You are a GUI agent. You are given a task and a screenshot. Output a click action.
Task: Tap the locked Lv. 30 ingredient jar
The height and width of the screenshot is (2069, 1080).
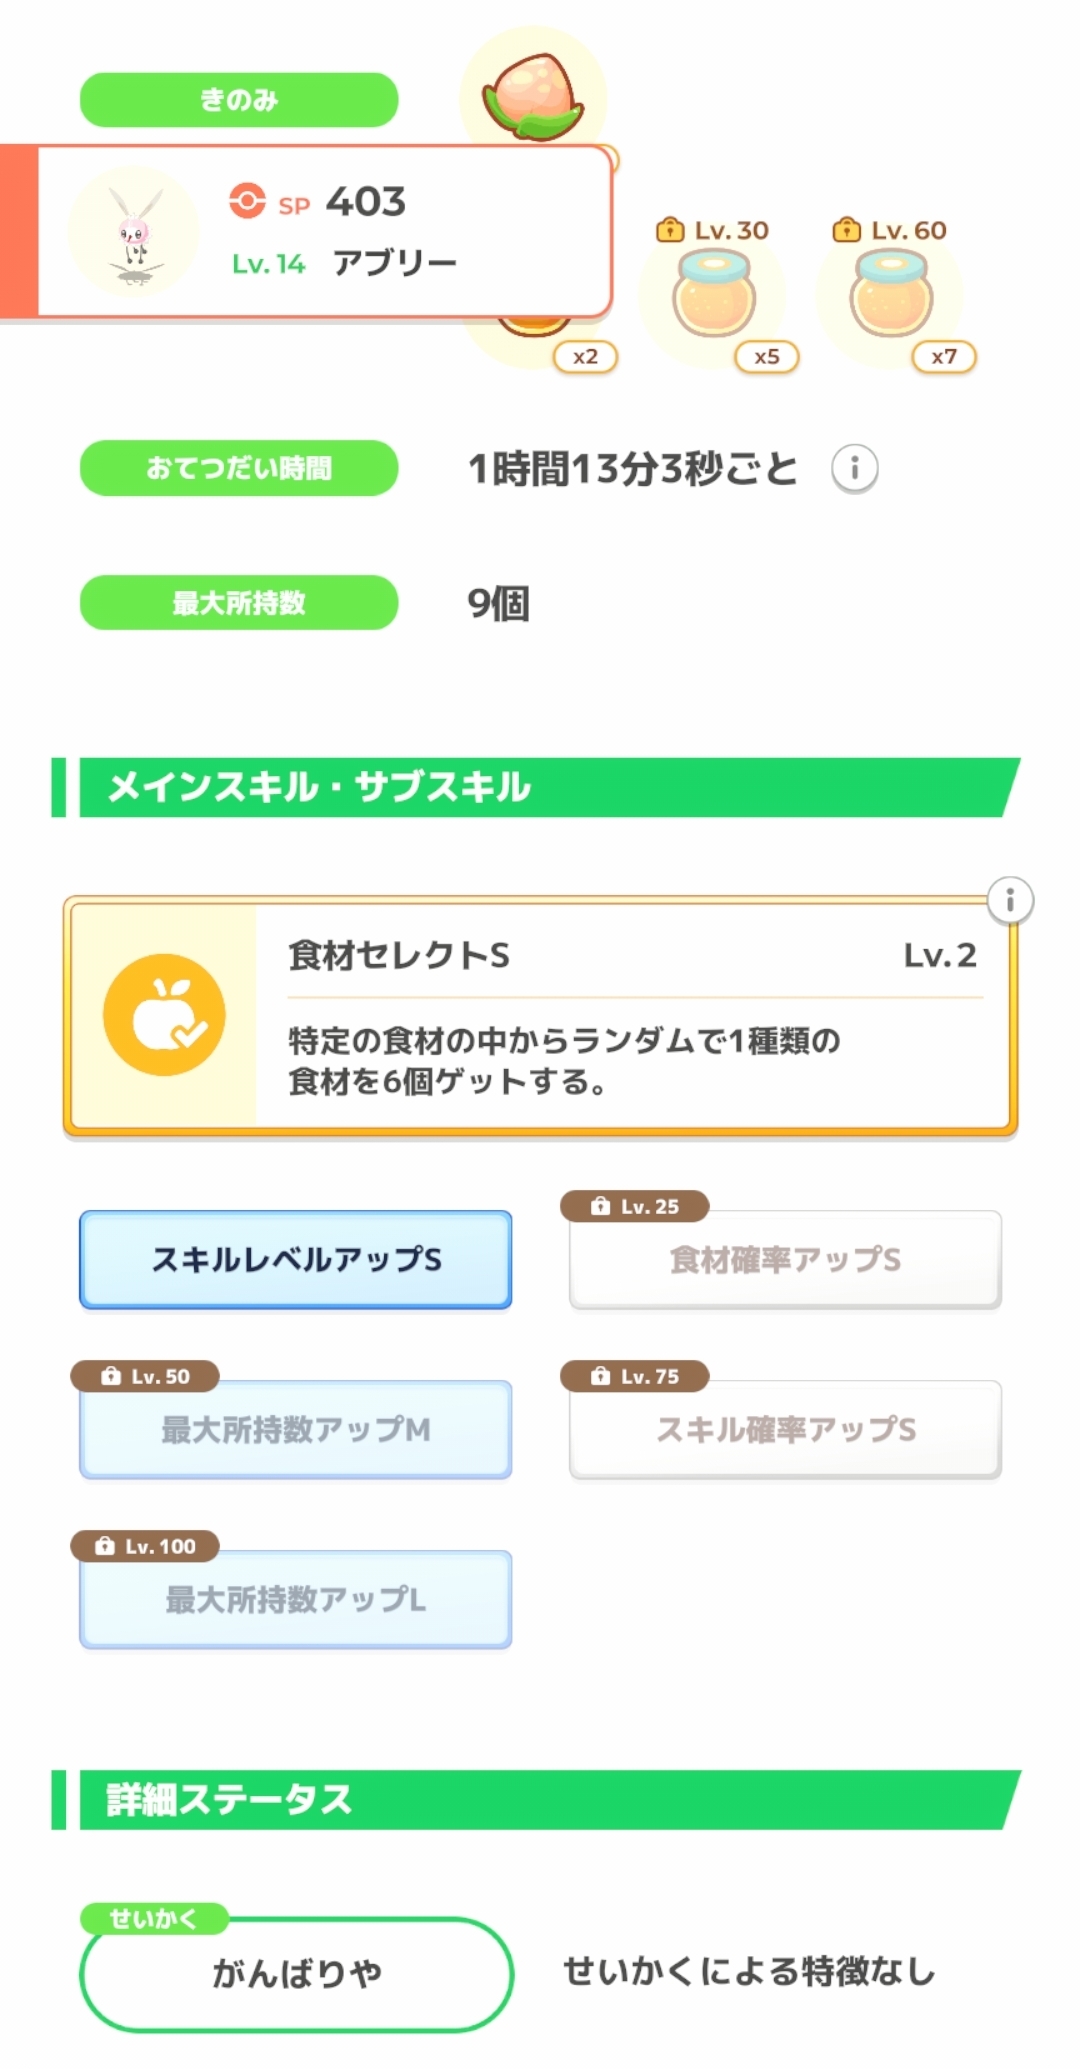713,293
